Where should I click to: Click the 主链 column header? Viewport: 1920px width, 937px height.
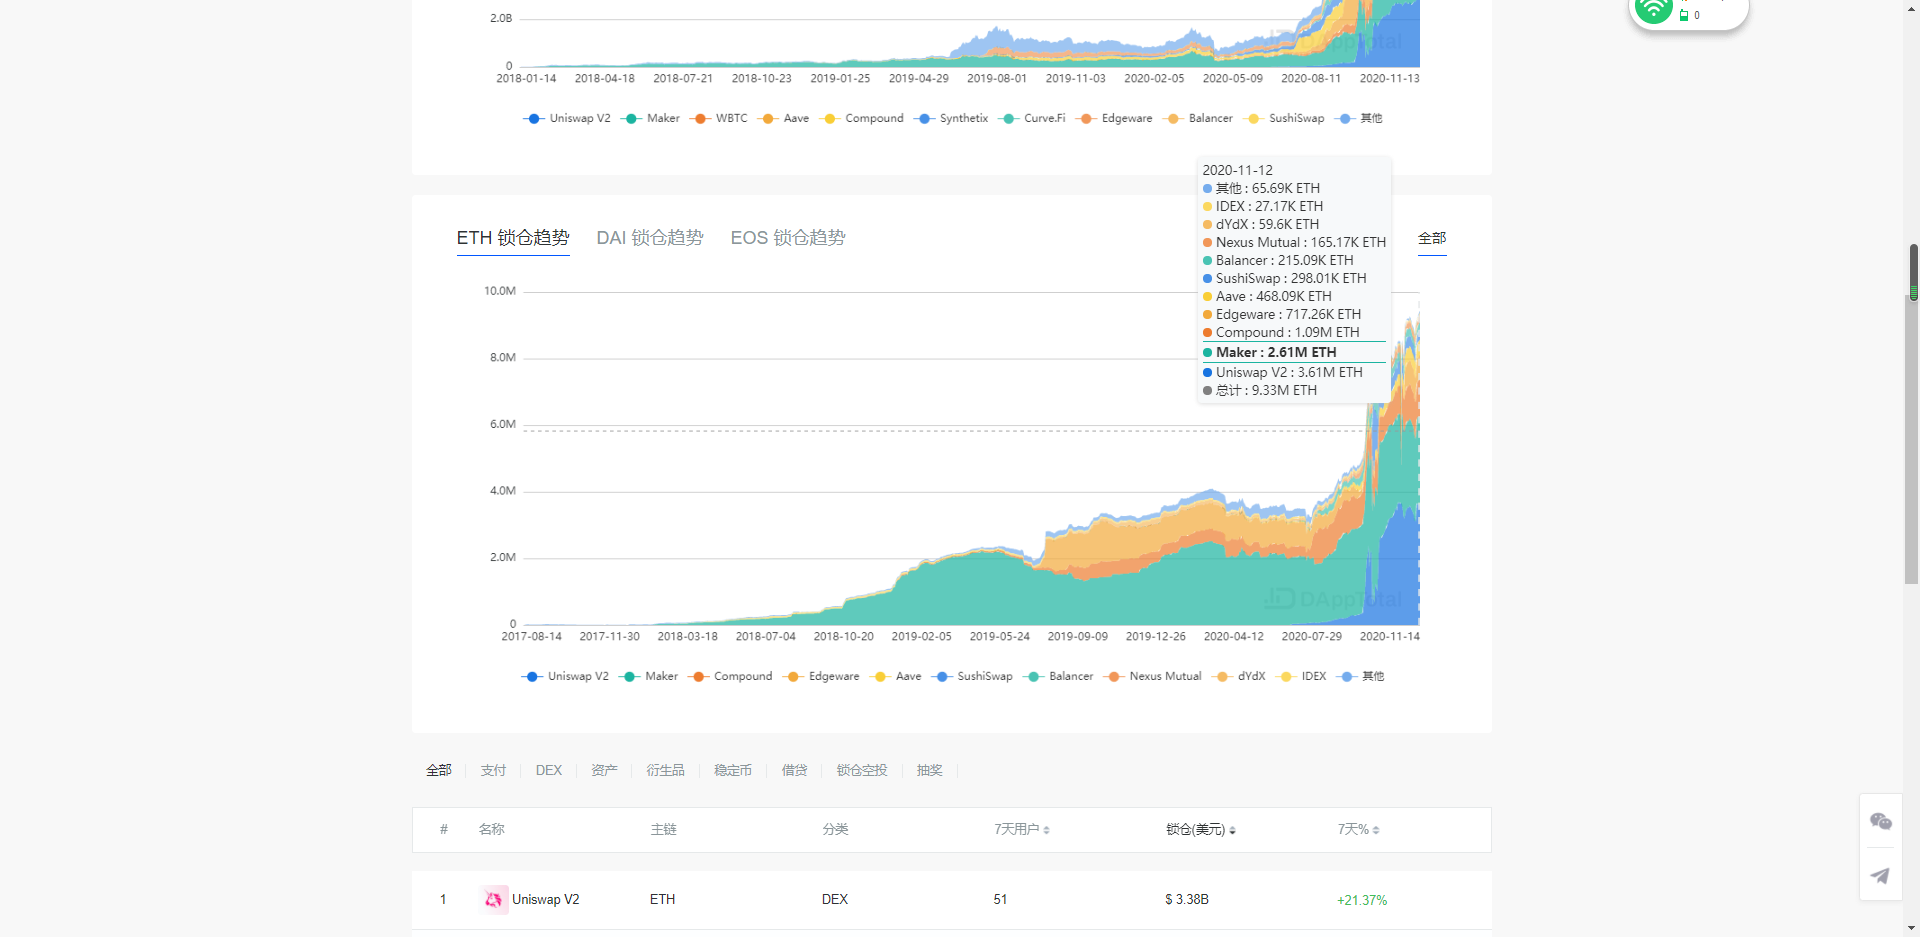coord(663,829)
